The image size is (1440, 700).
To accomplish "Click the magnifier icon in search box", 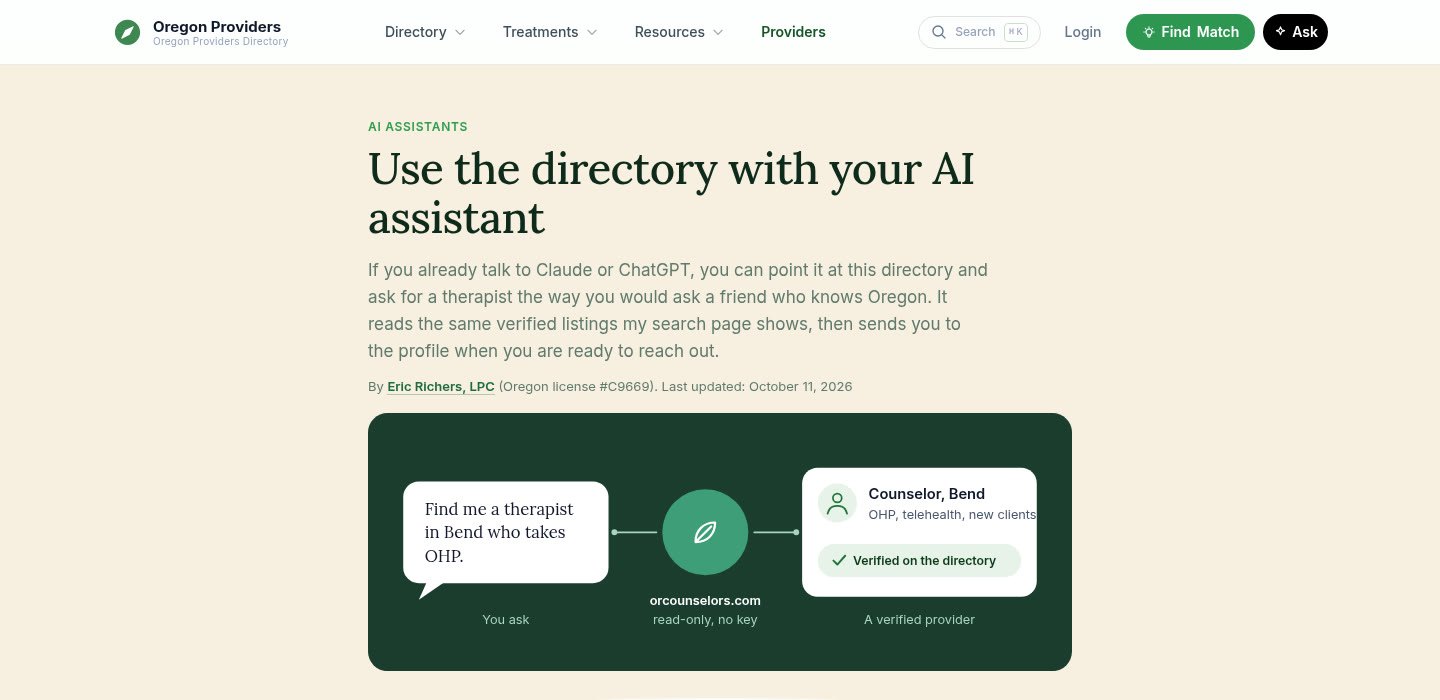I will click(x=938, y=32).
